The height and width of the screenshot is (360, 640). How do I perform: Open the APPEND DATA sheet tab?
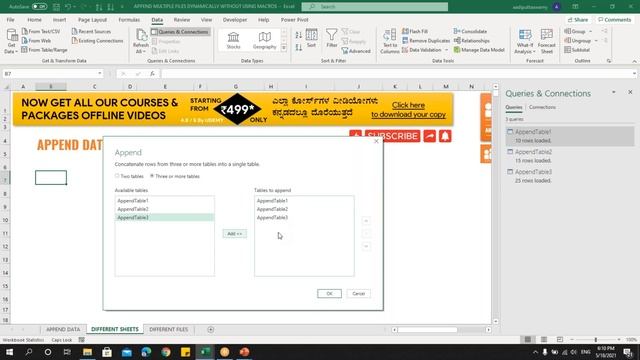click(x=63, y=329)
